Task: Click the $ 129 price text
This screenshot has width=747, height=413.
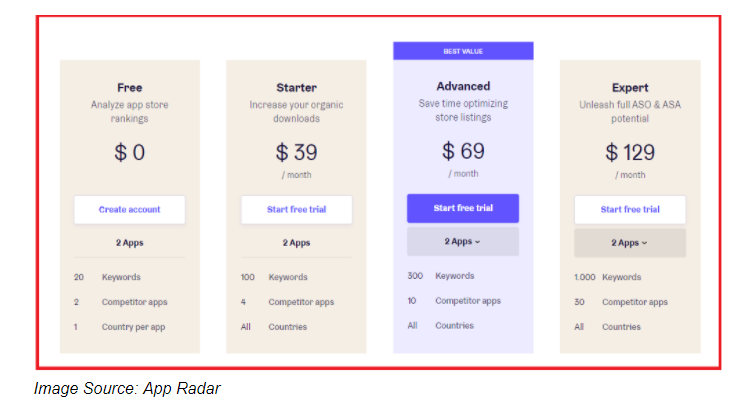Action: (630, 153)
